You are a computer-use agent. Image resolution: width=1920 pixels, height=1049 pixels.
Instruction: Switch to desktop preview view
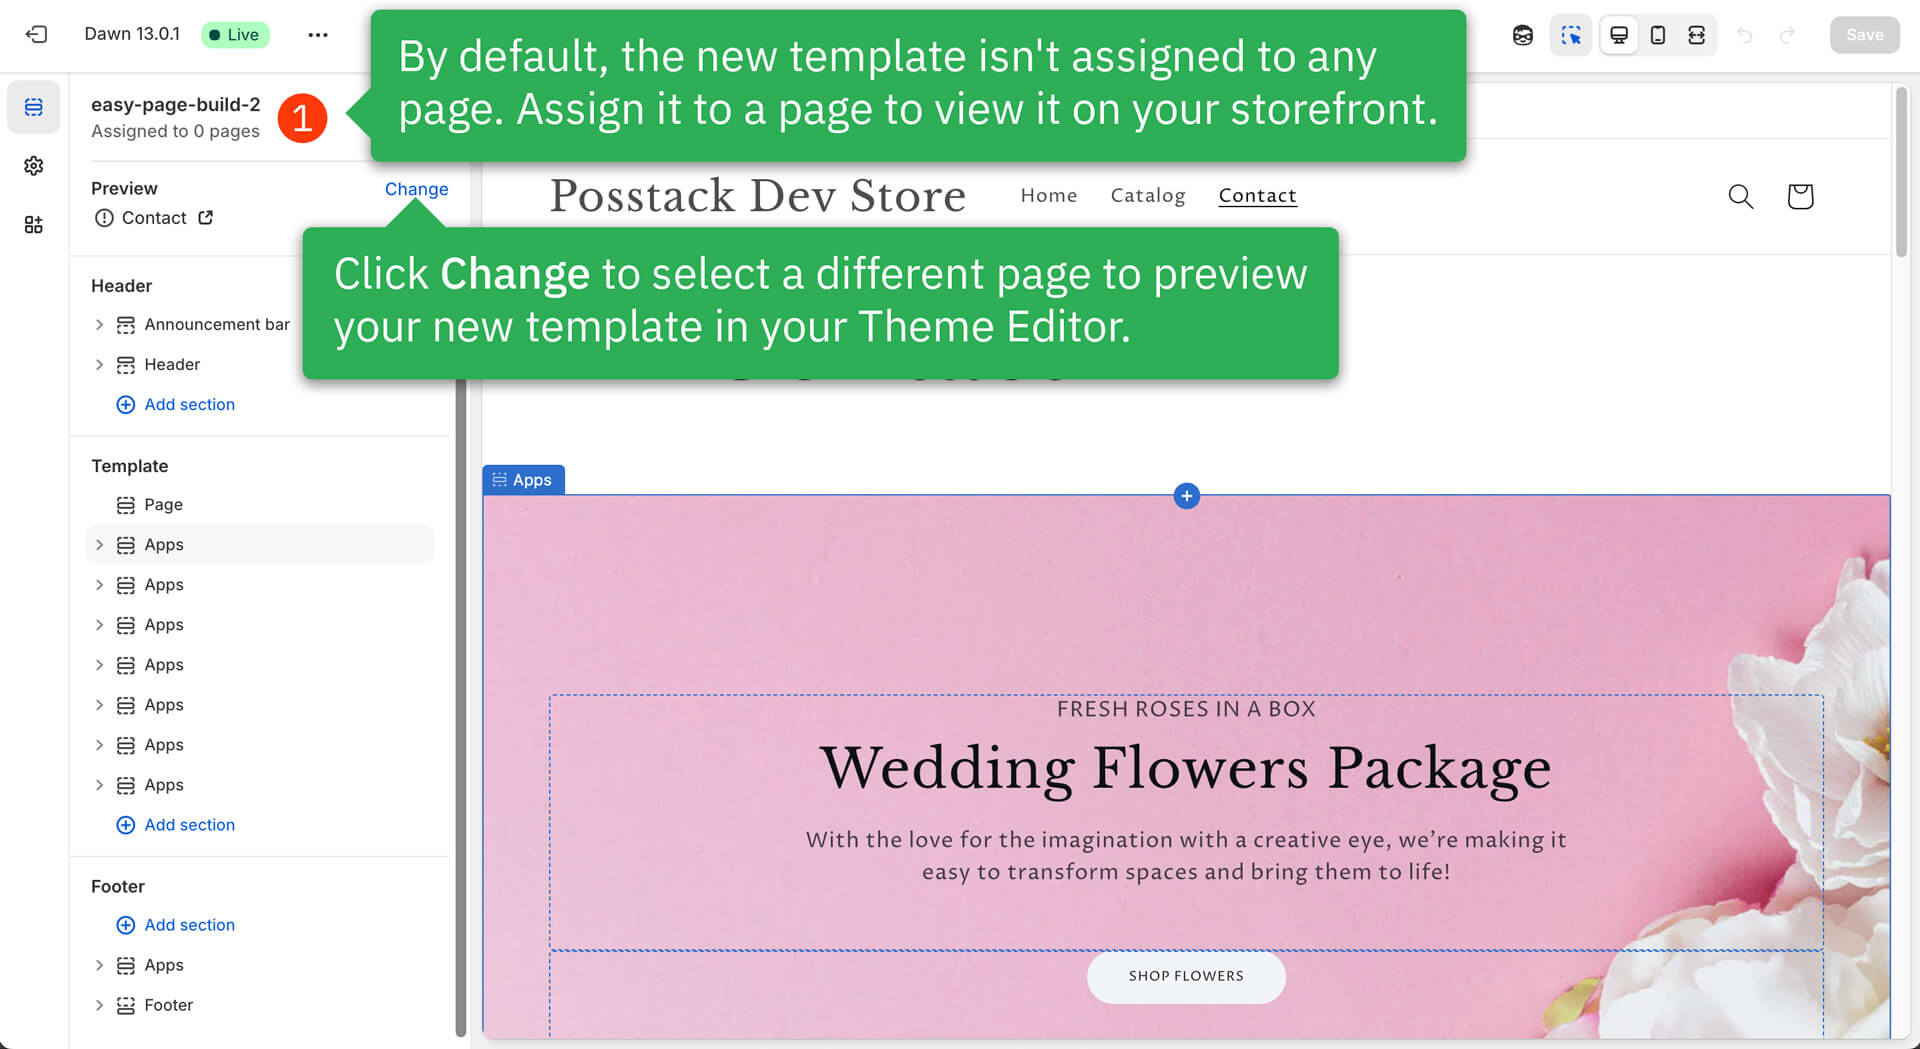[1619, 35]
